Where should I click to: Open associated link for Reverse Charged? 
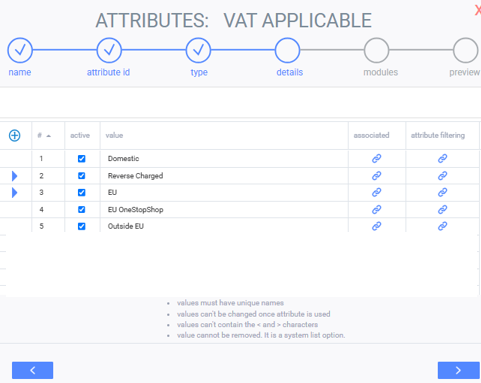[376, 176]
